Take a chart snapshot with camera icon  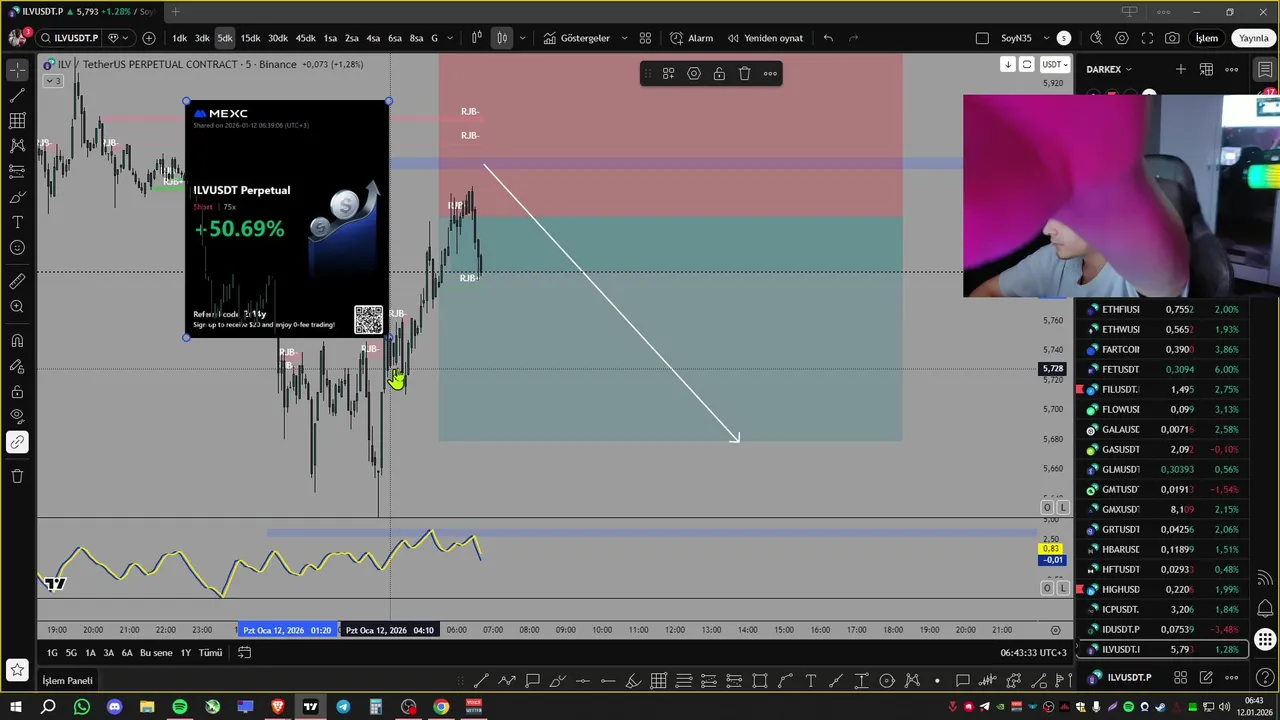pos(1172,38)
